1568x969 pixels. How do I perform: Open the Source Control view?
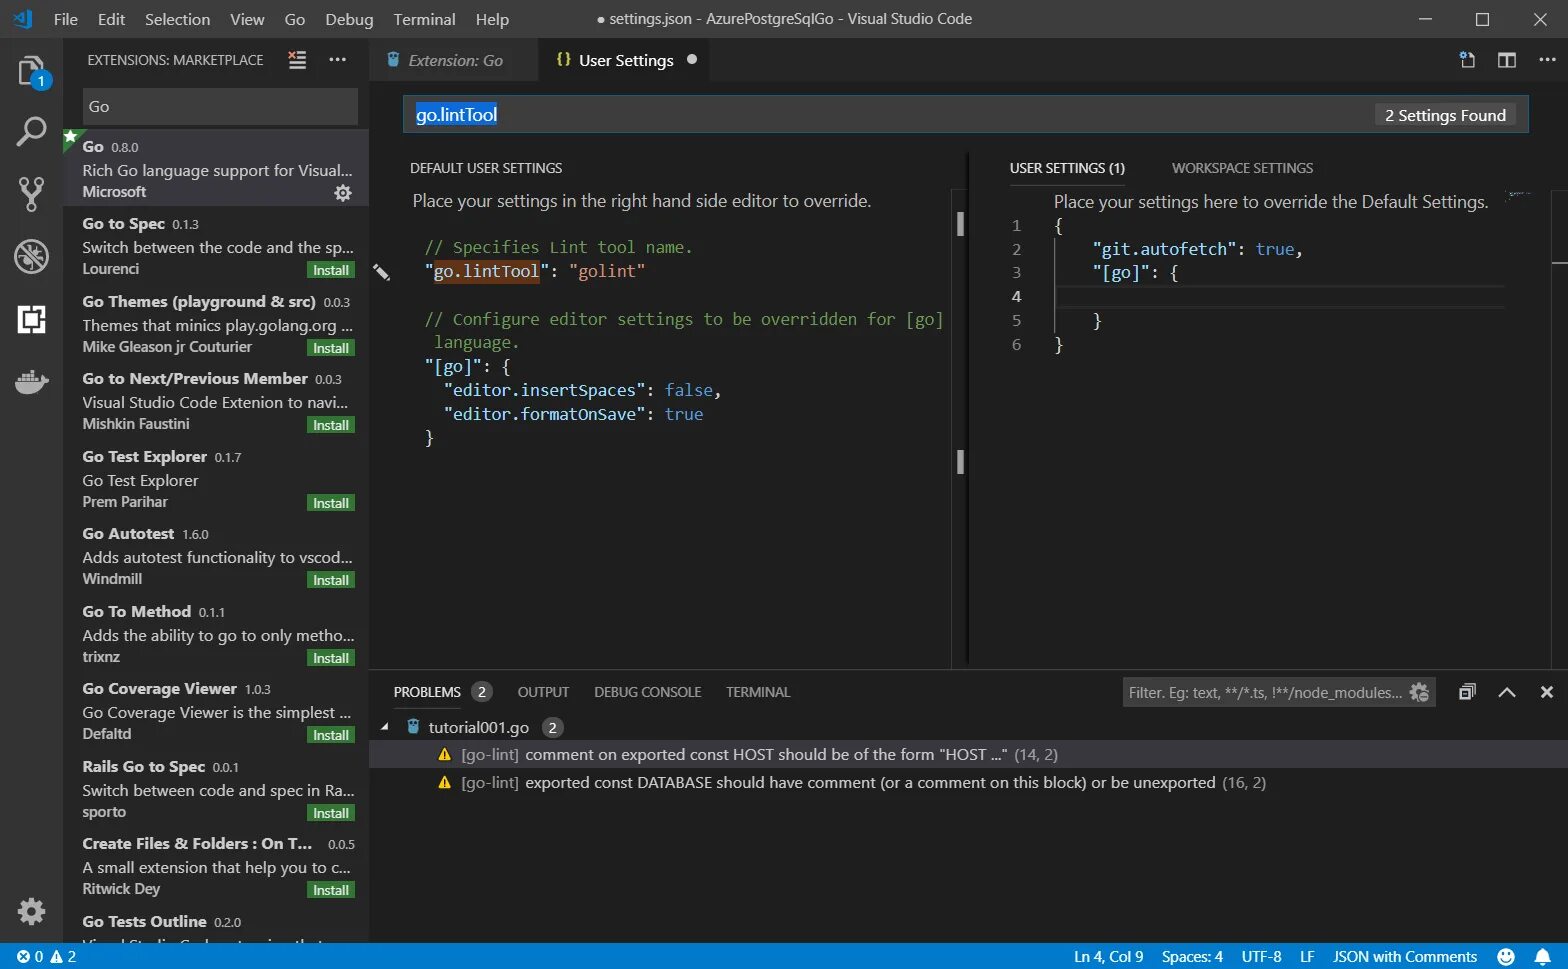click(x=31, y=194)
